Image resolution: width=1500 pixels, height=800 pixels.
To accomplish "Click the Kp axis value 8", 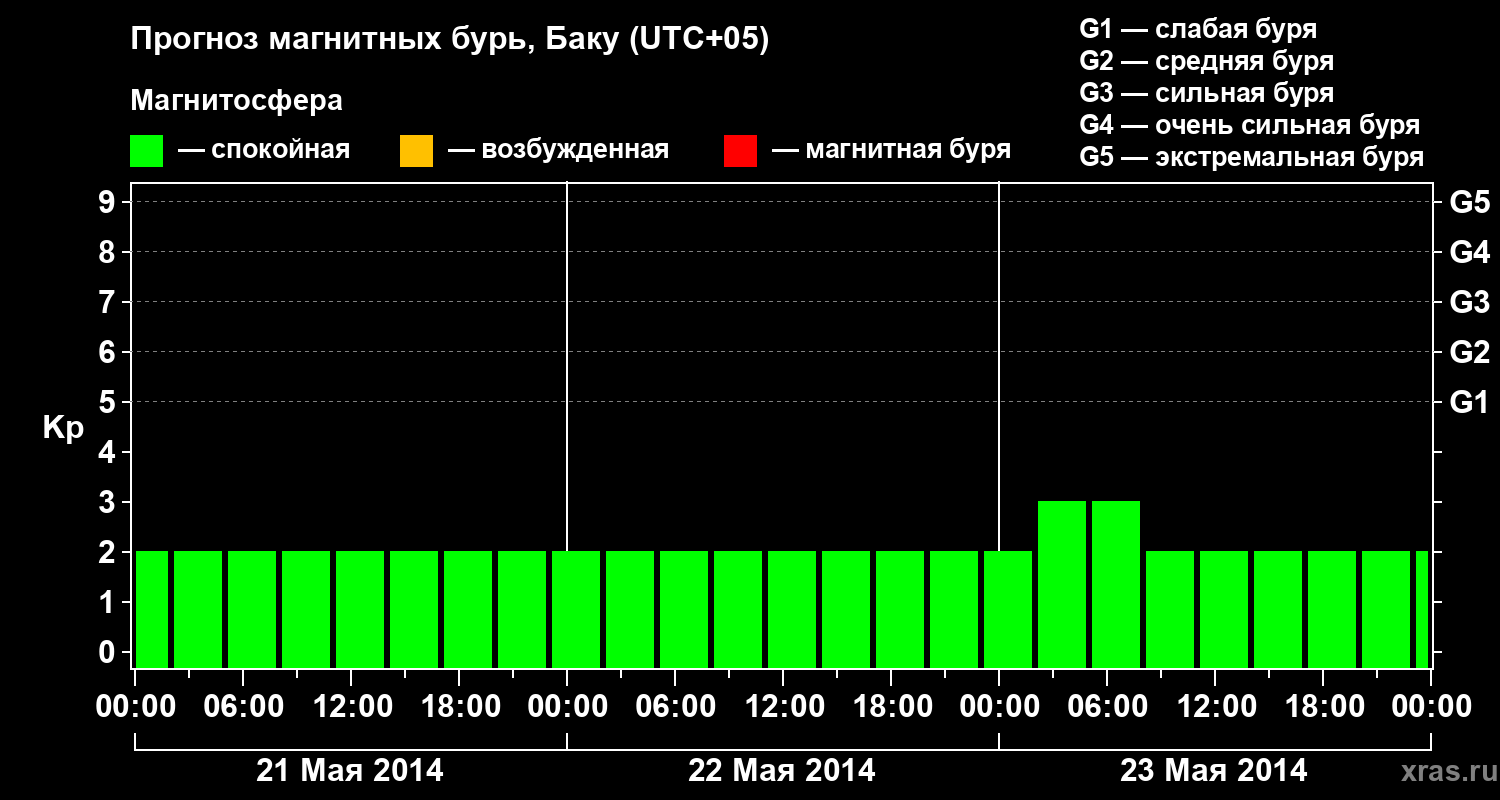I will tap(108, 252).
